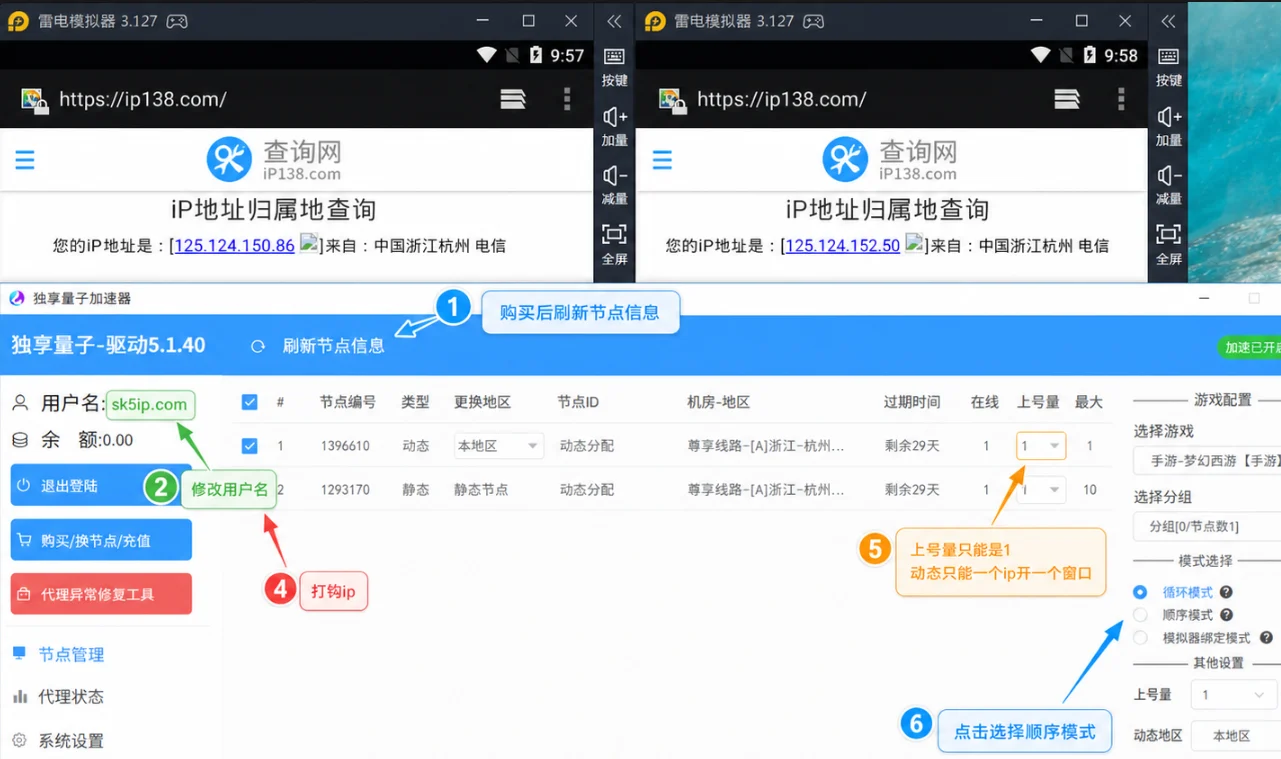Click gamepad icon in right emulator title bar
Image resolution: width=1281 pixels, height=759 pixels.
tap(813, 21)
